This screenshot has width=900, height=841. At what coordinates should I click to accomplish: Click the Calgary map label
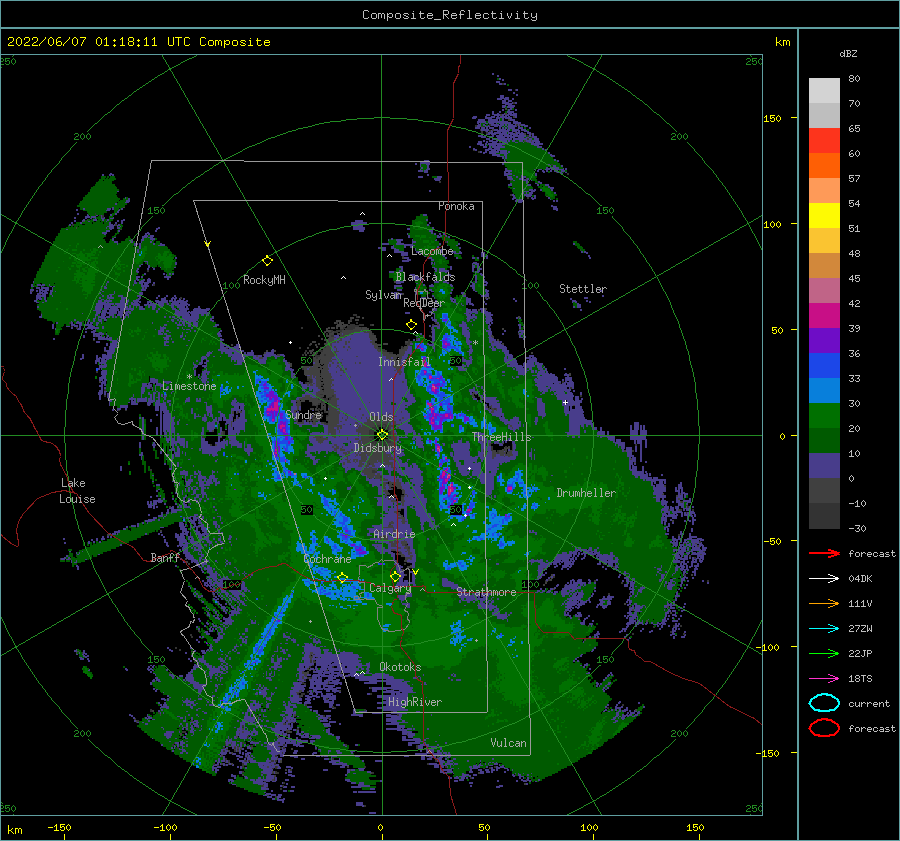pyautogui.click(x=390, y=588)
